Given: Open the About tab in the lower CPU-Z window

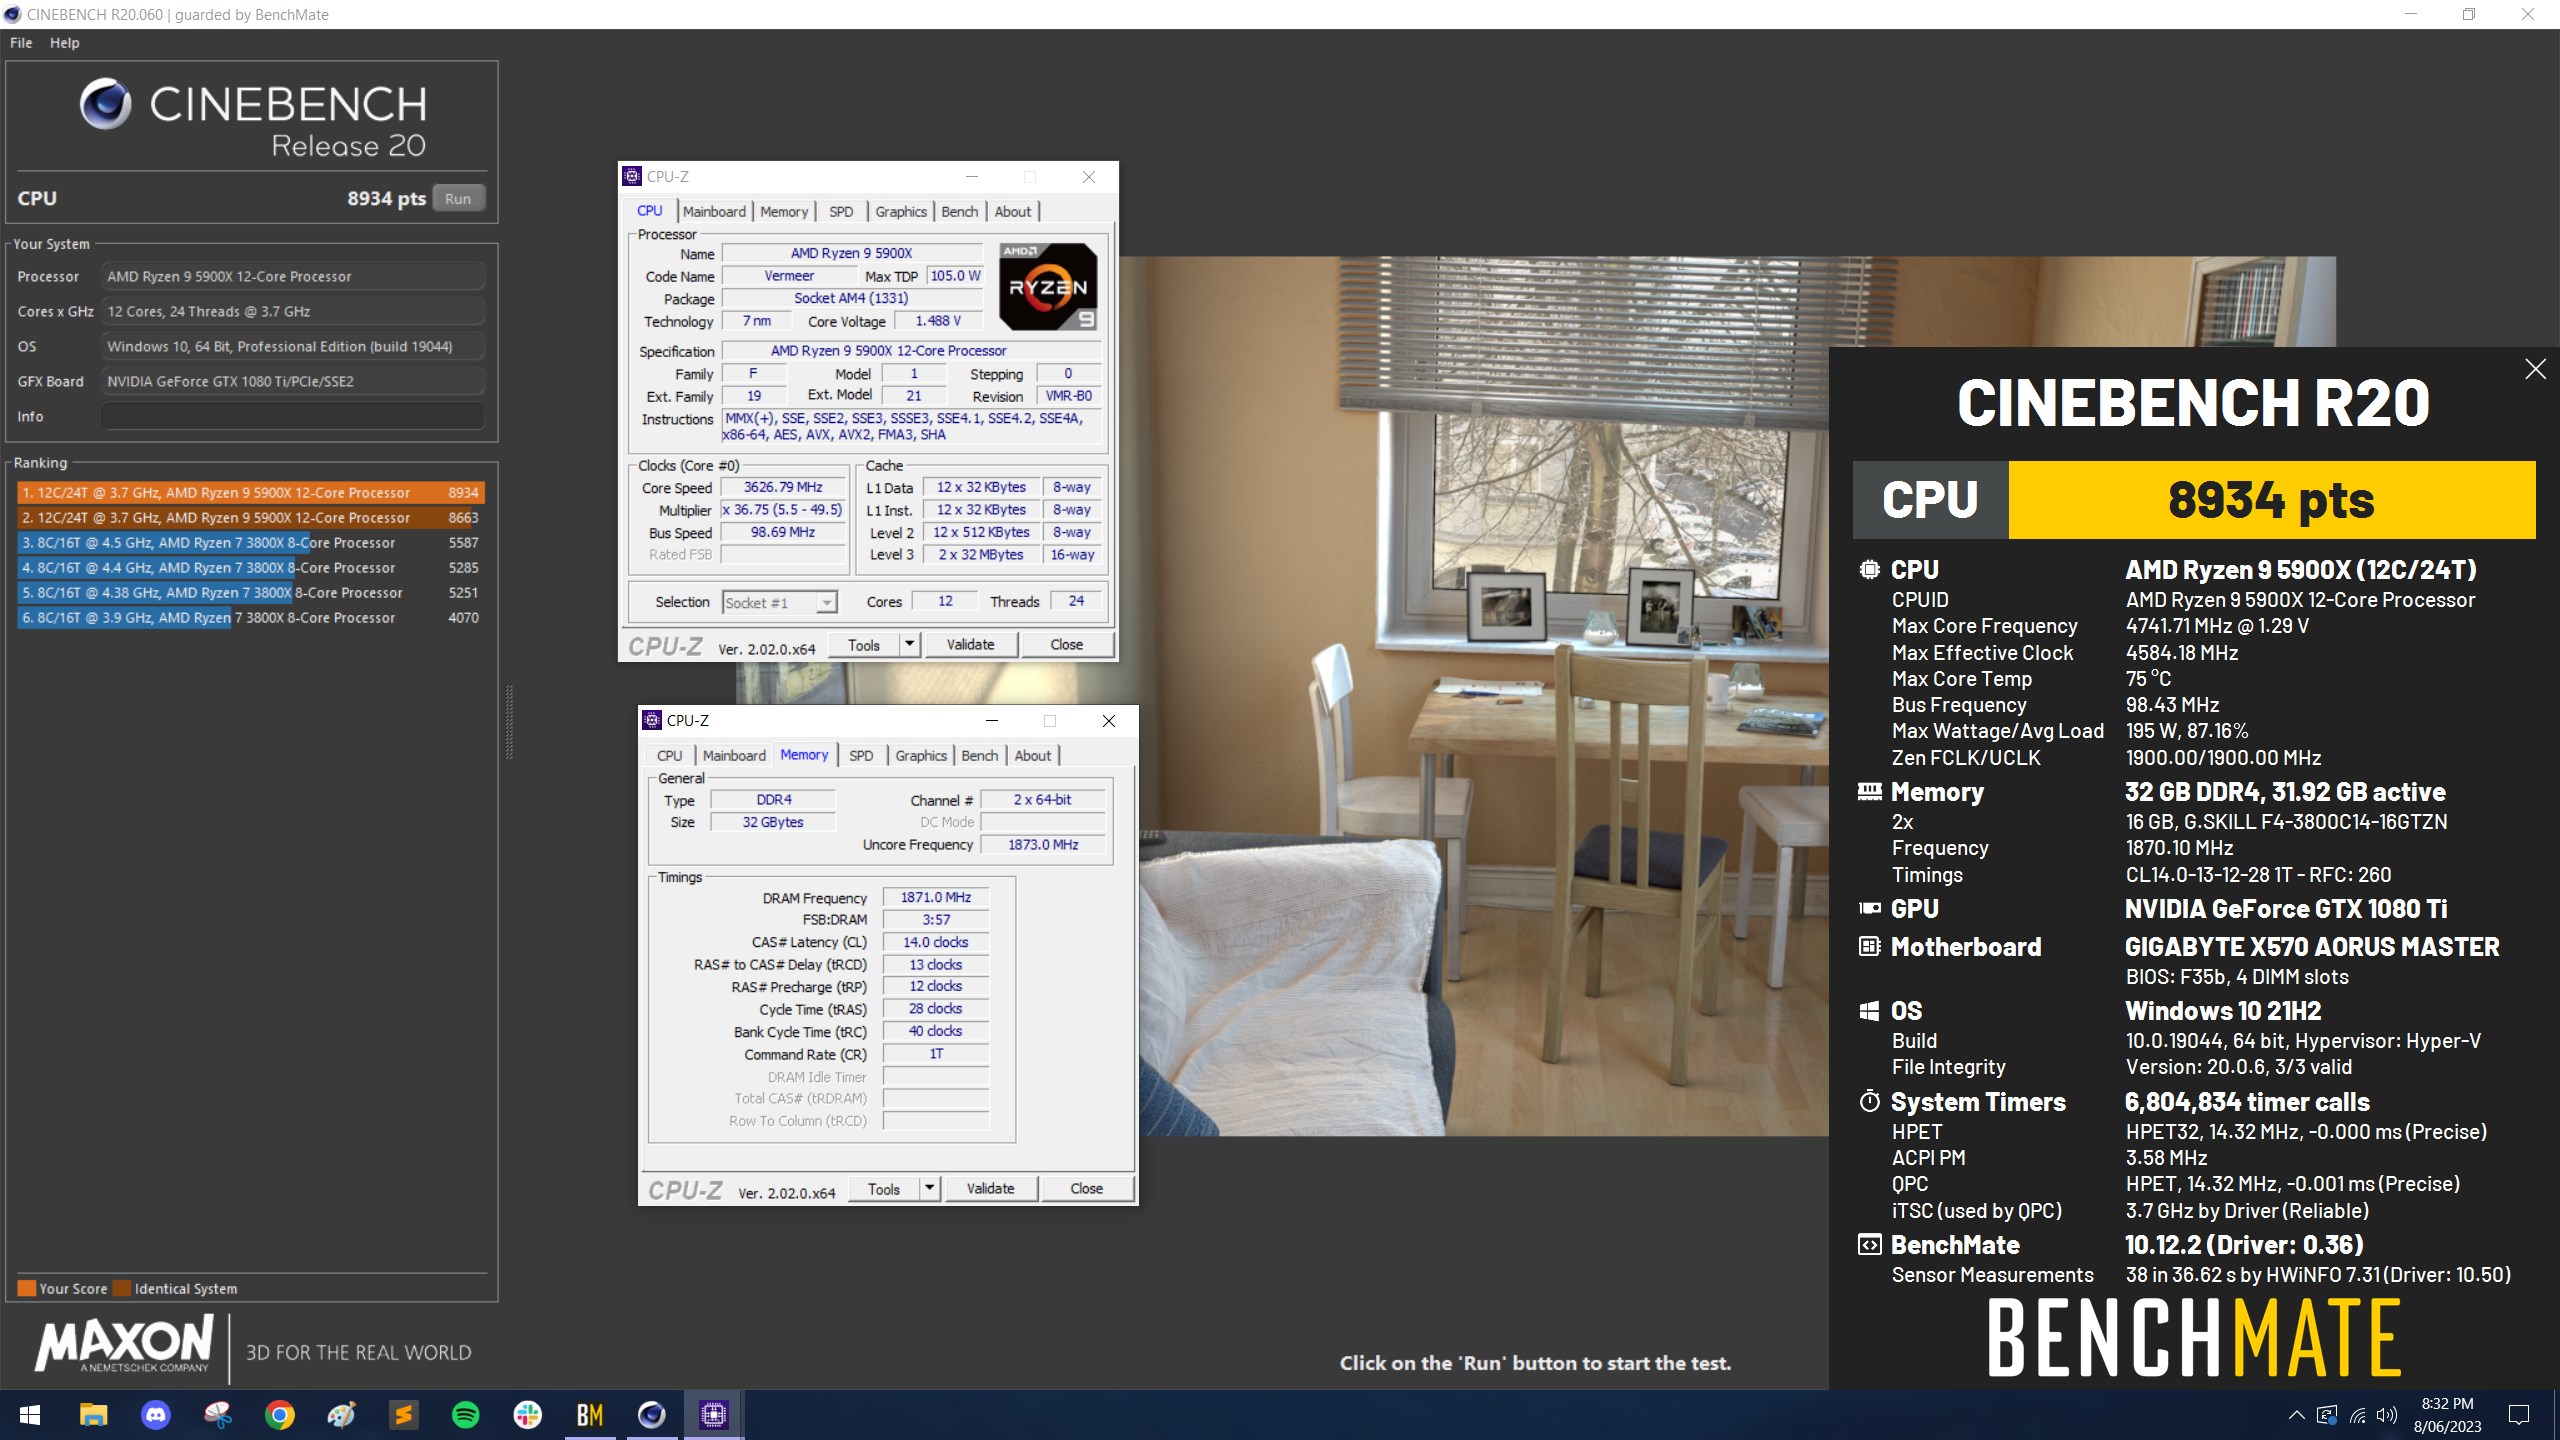Looking at the screenshot, I should point(1033,755).
